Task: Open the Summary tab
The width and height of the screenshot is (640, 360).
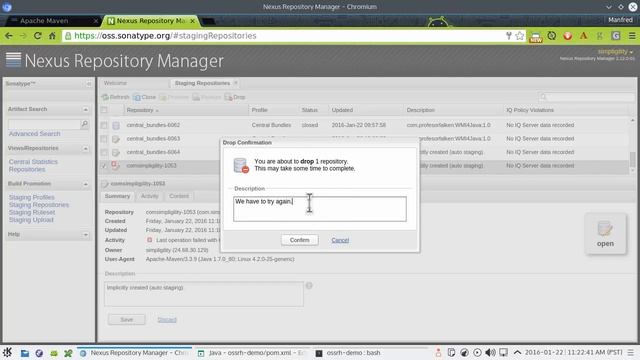Action: click(117, 196)
